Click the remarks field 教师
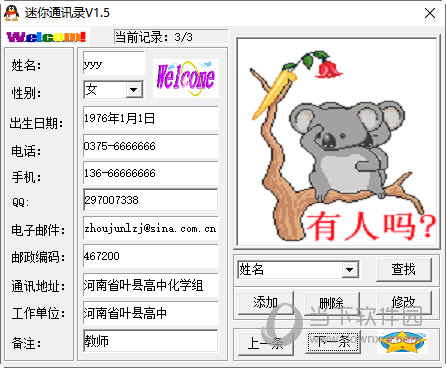446x368 pixels. 151,341
